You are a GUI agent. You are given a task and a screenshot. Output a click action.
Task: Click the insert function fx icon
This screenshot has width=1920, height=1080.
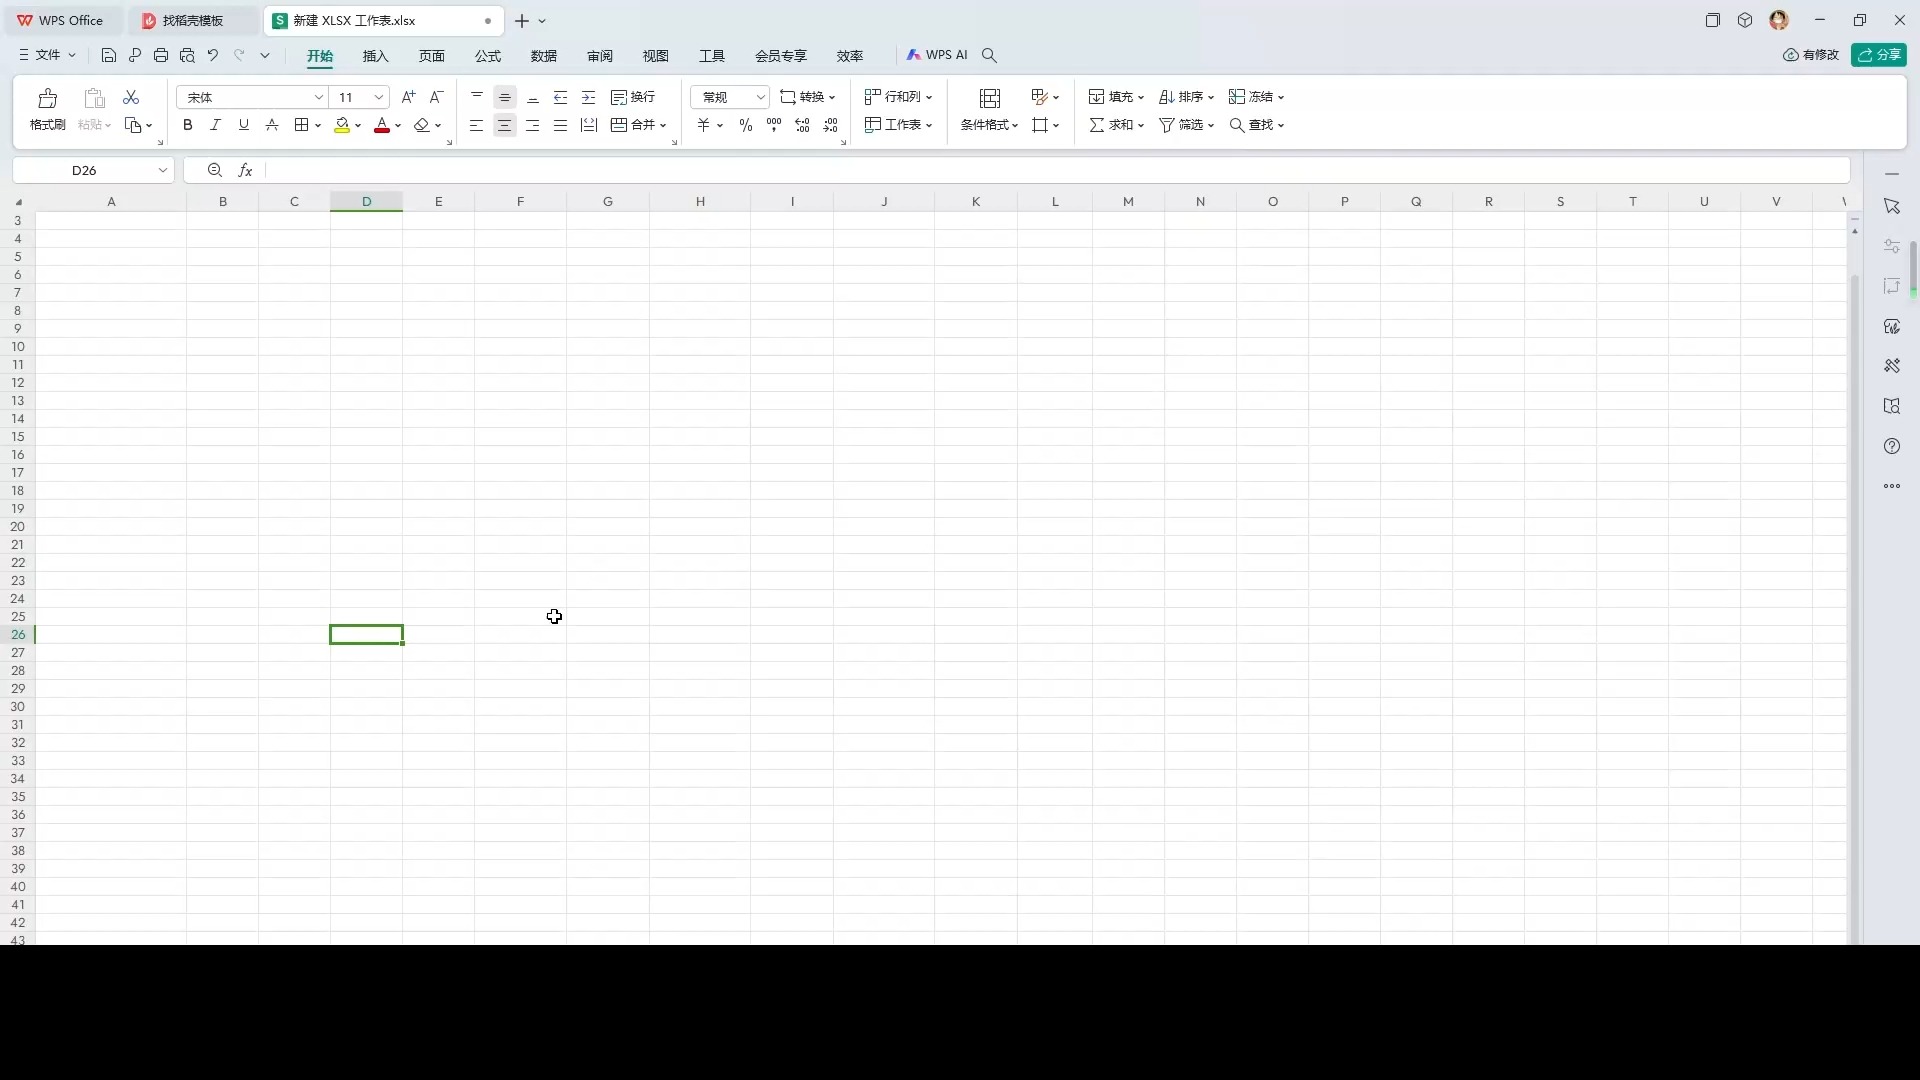(x=245, y=171)
